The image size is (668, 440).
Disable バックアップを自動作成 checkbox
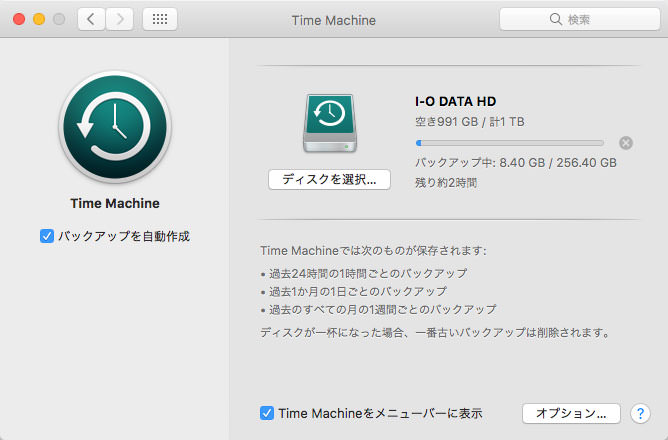tap(46, 236)
